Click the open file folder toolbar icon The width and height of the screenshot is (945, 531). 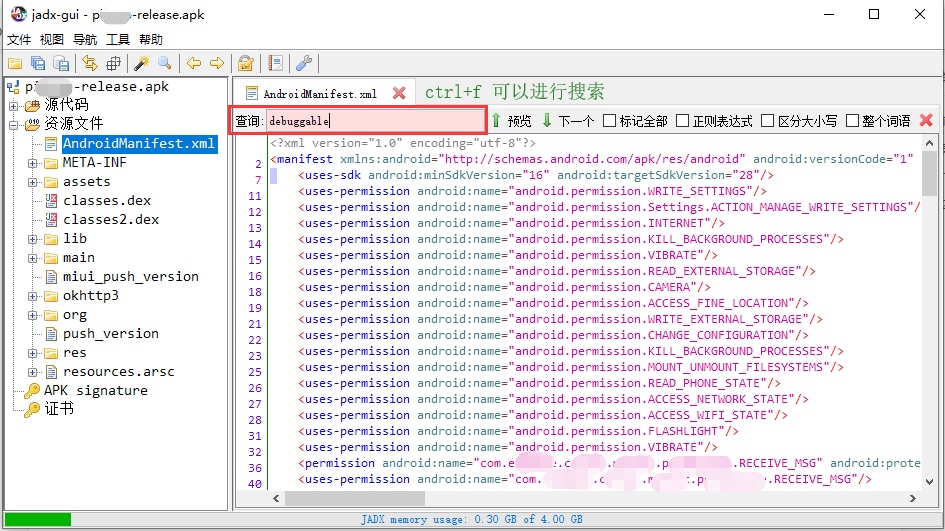tap(14, 63)
